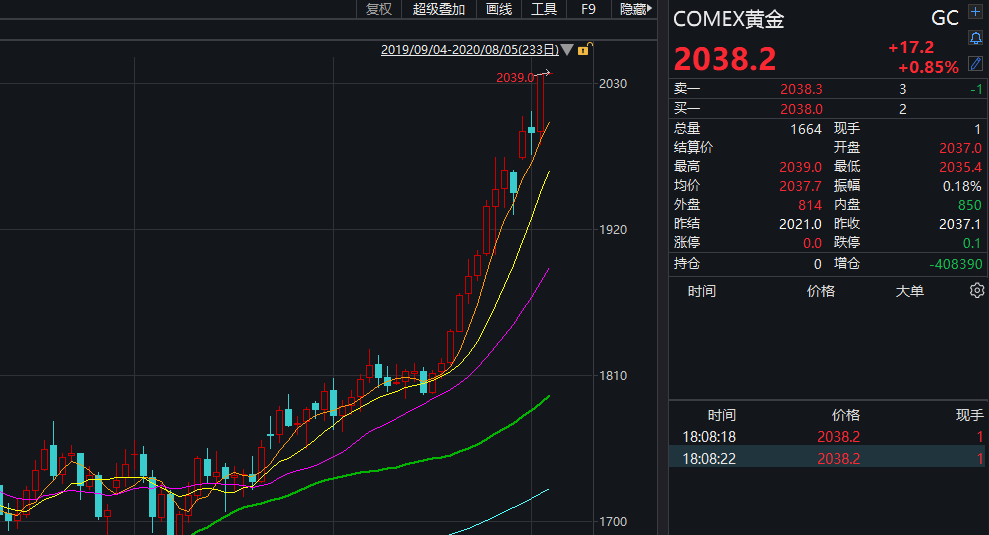Viewport: 989px width, 535px height.
Task: Click 最低 value 2035.4
Action: 960,167
